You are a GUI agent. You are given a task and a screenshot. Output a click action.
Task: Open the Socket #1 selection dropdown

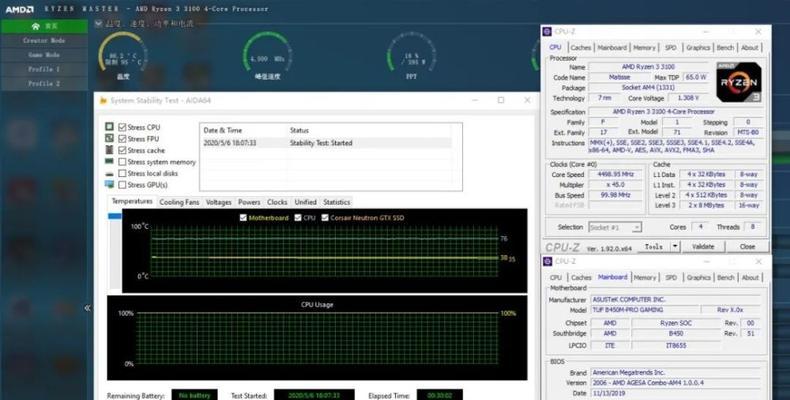[x=637, y=227]
